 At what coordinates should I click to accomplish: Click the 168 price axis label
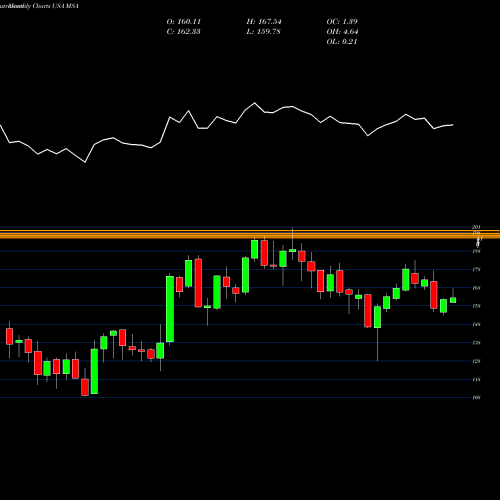pyautogui.click(x=476, y=288)
